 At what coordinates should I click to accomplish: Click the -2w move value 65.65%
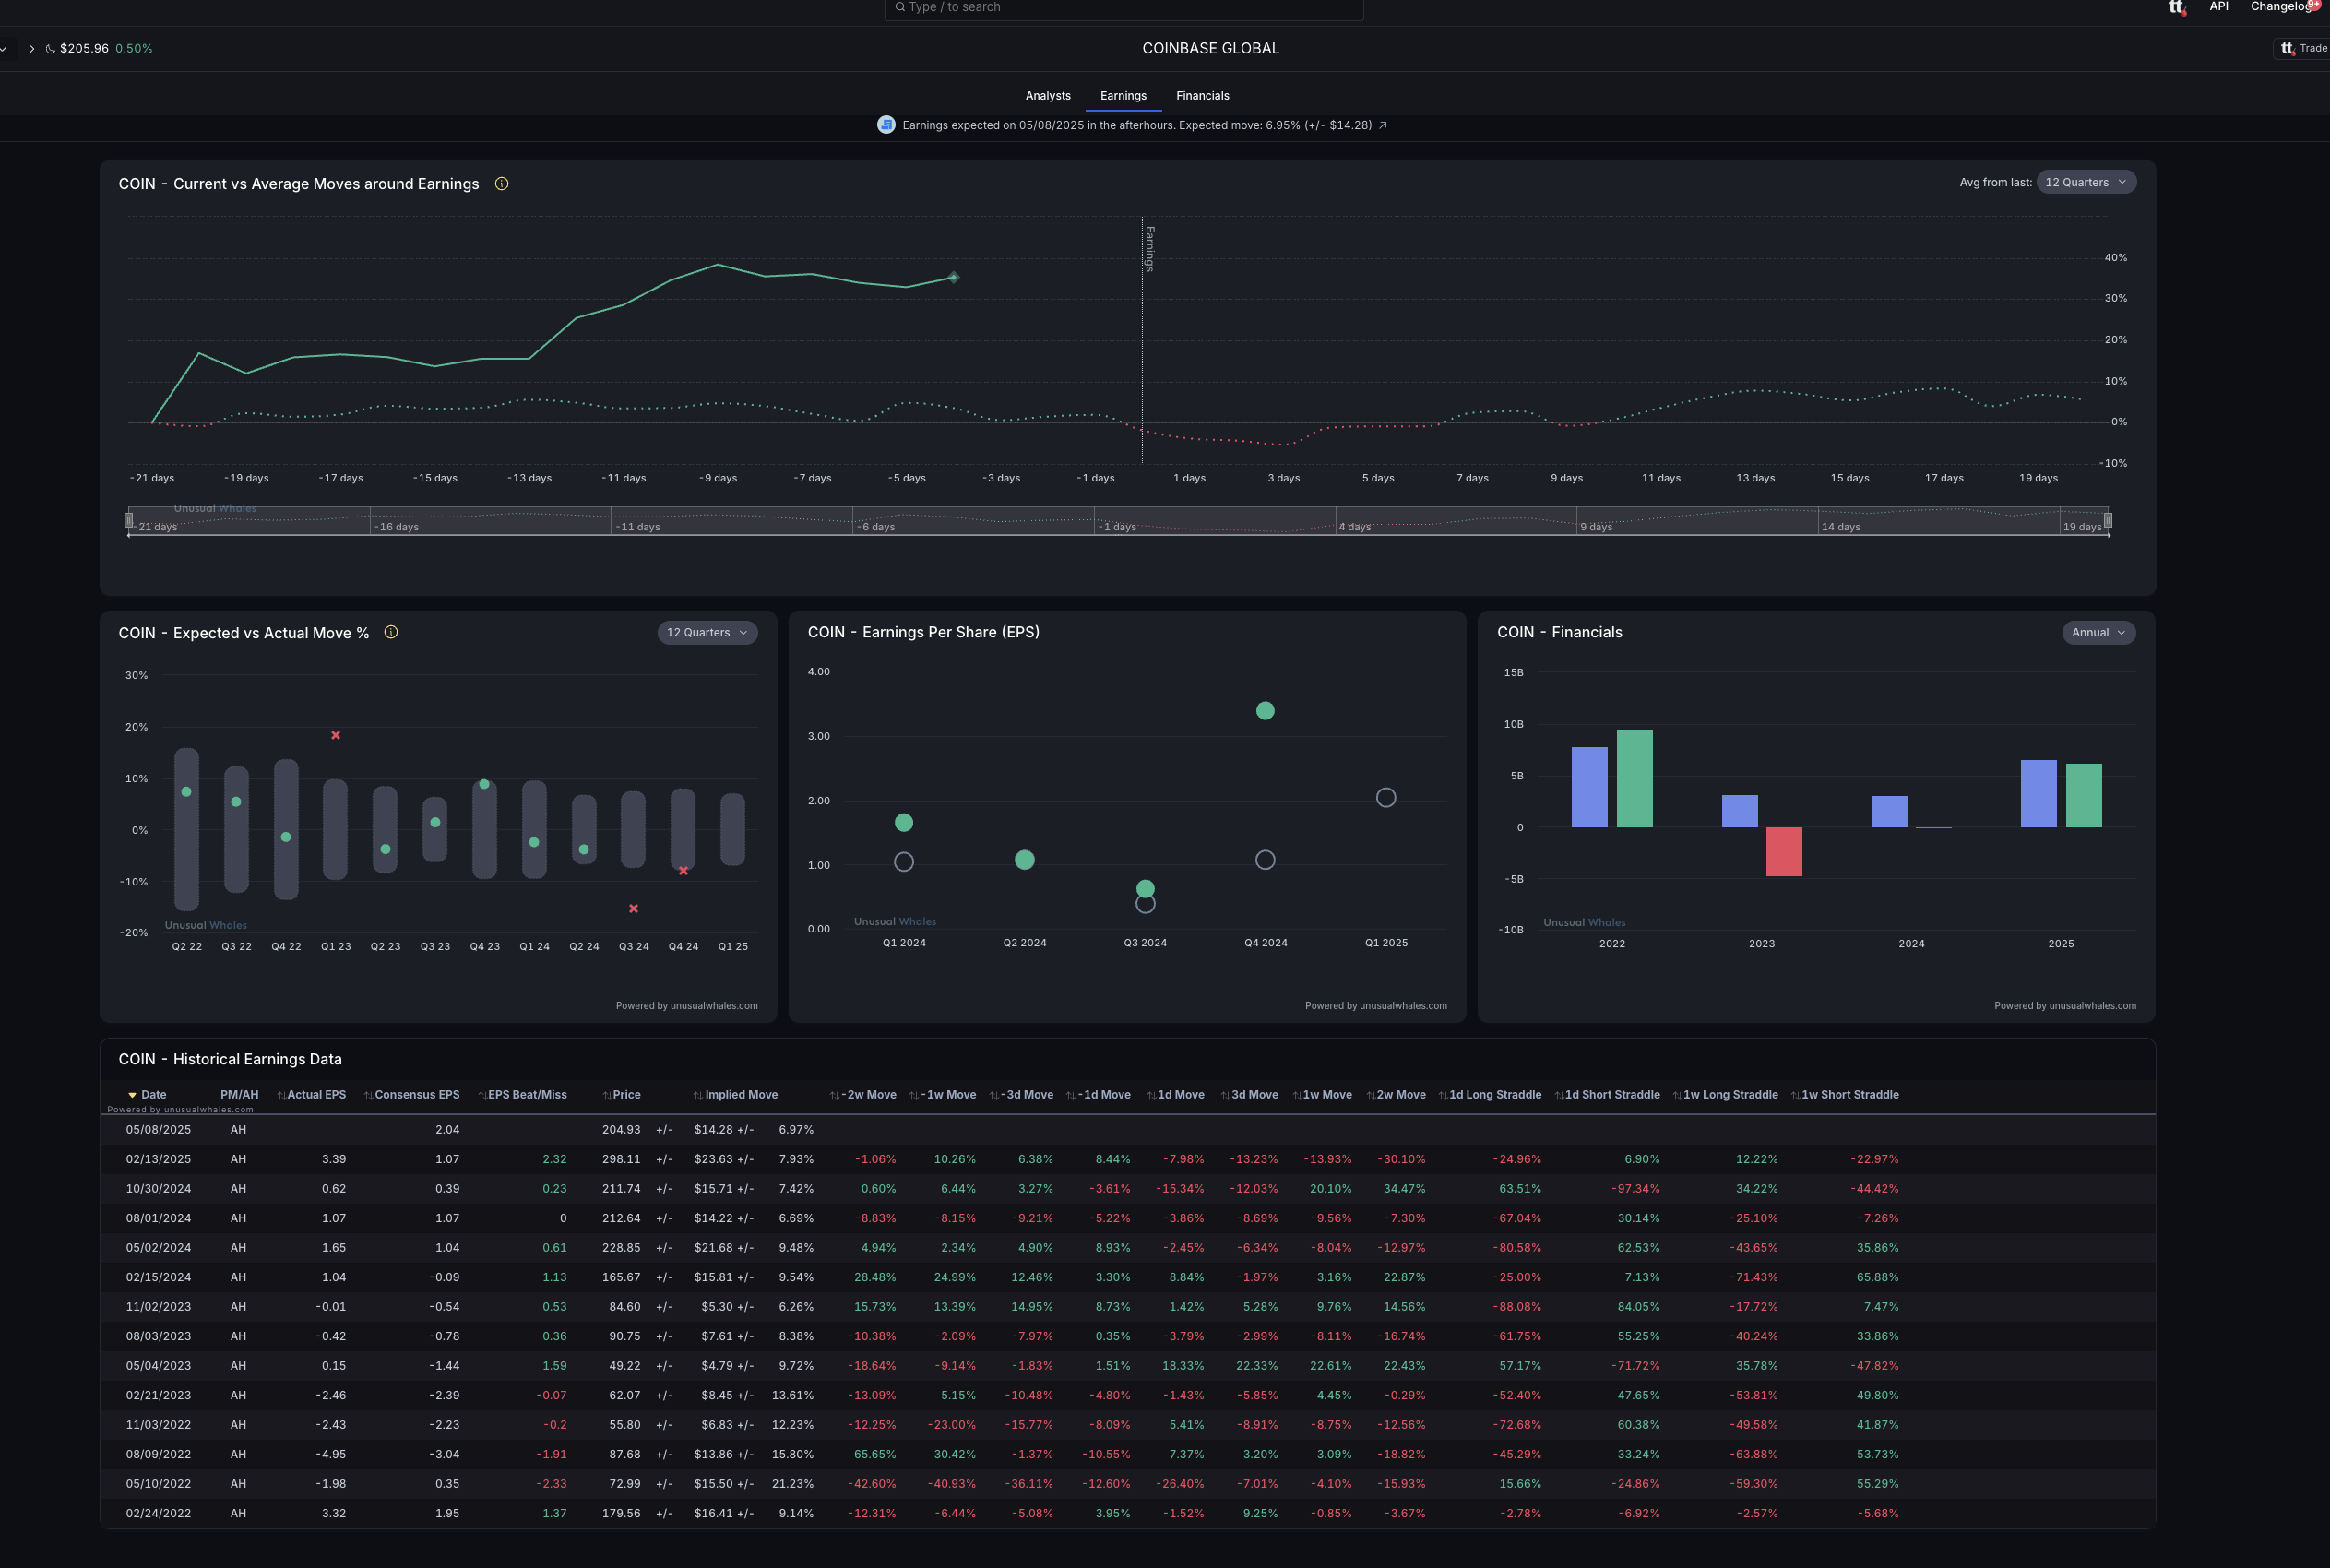[x=874, y=1455]
